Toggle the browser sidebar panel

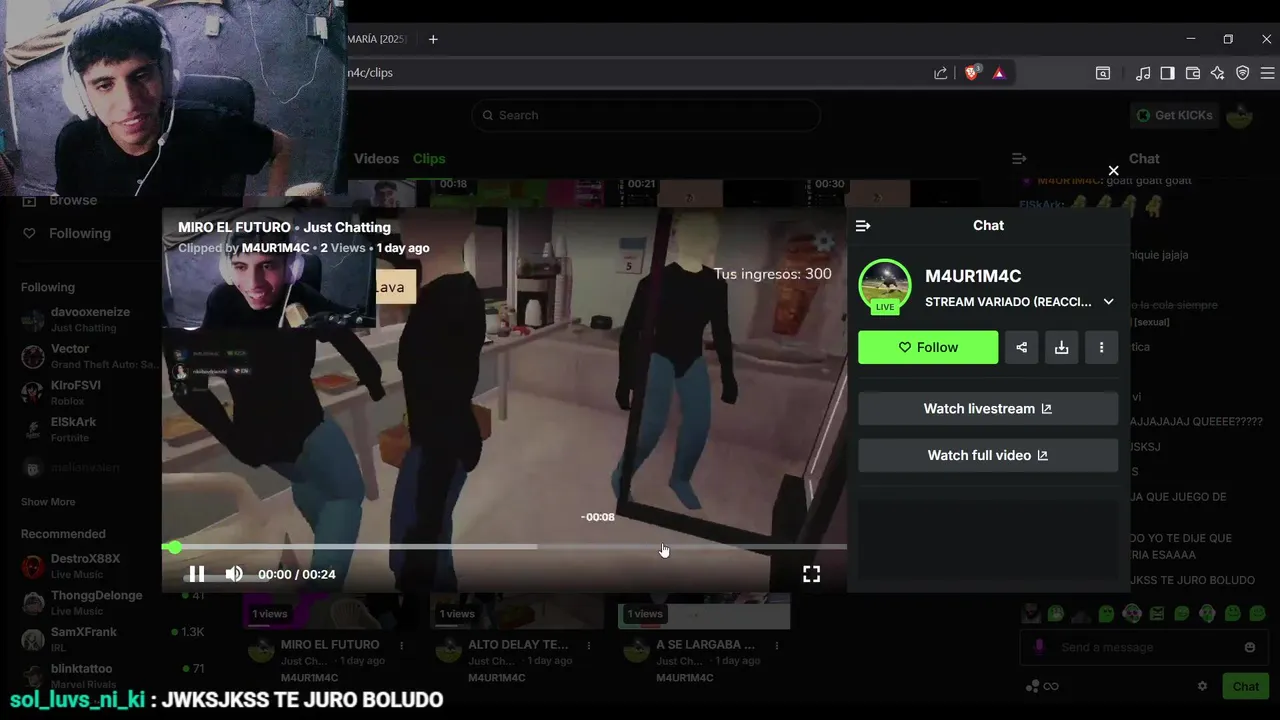[x=1167, y=73]
